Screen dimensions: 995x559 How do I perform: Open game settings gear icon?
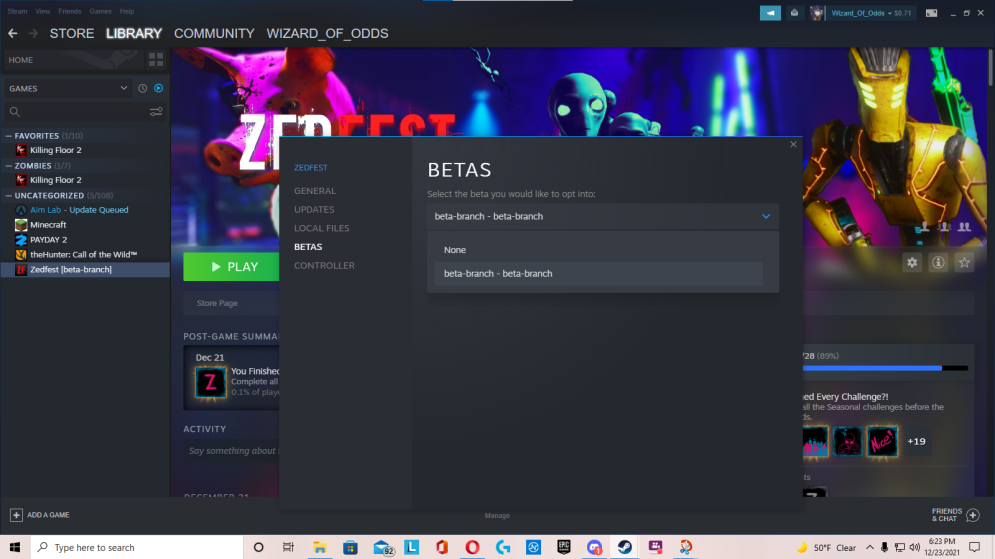[x=912, y=262]
